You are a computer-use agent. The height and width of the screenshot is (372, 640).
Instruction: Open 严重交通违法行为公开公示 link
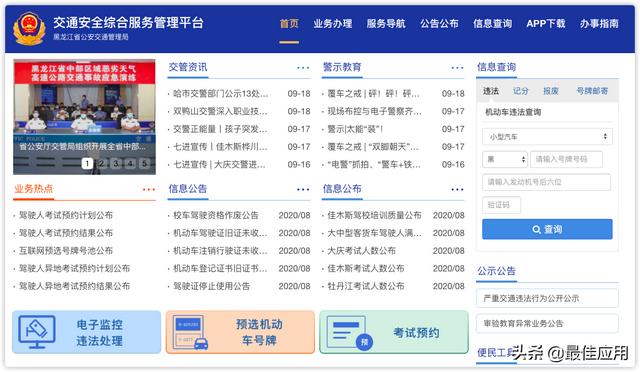[x=547, y=298]
